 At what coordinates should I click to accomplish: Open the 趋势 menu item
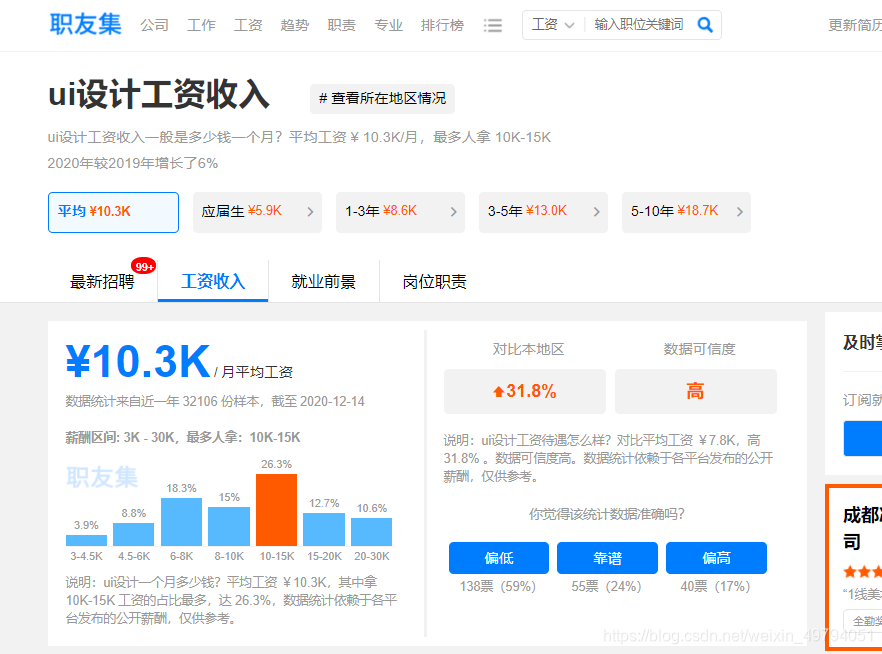294,25
